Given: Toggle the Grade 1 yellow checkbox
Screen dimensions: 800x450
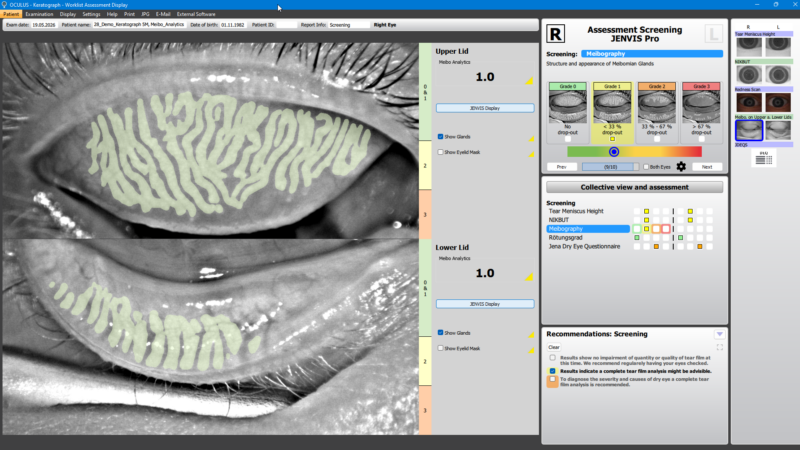Looking at the screenshot, I should pyautogui.click(x=612, y=139).
